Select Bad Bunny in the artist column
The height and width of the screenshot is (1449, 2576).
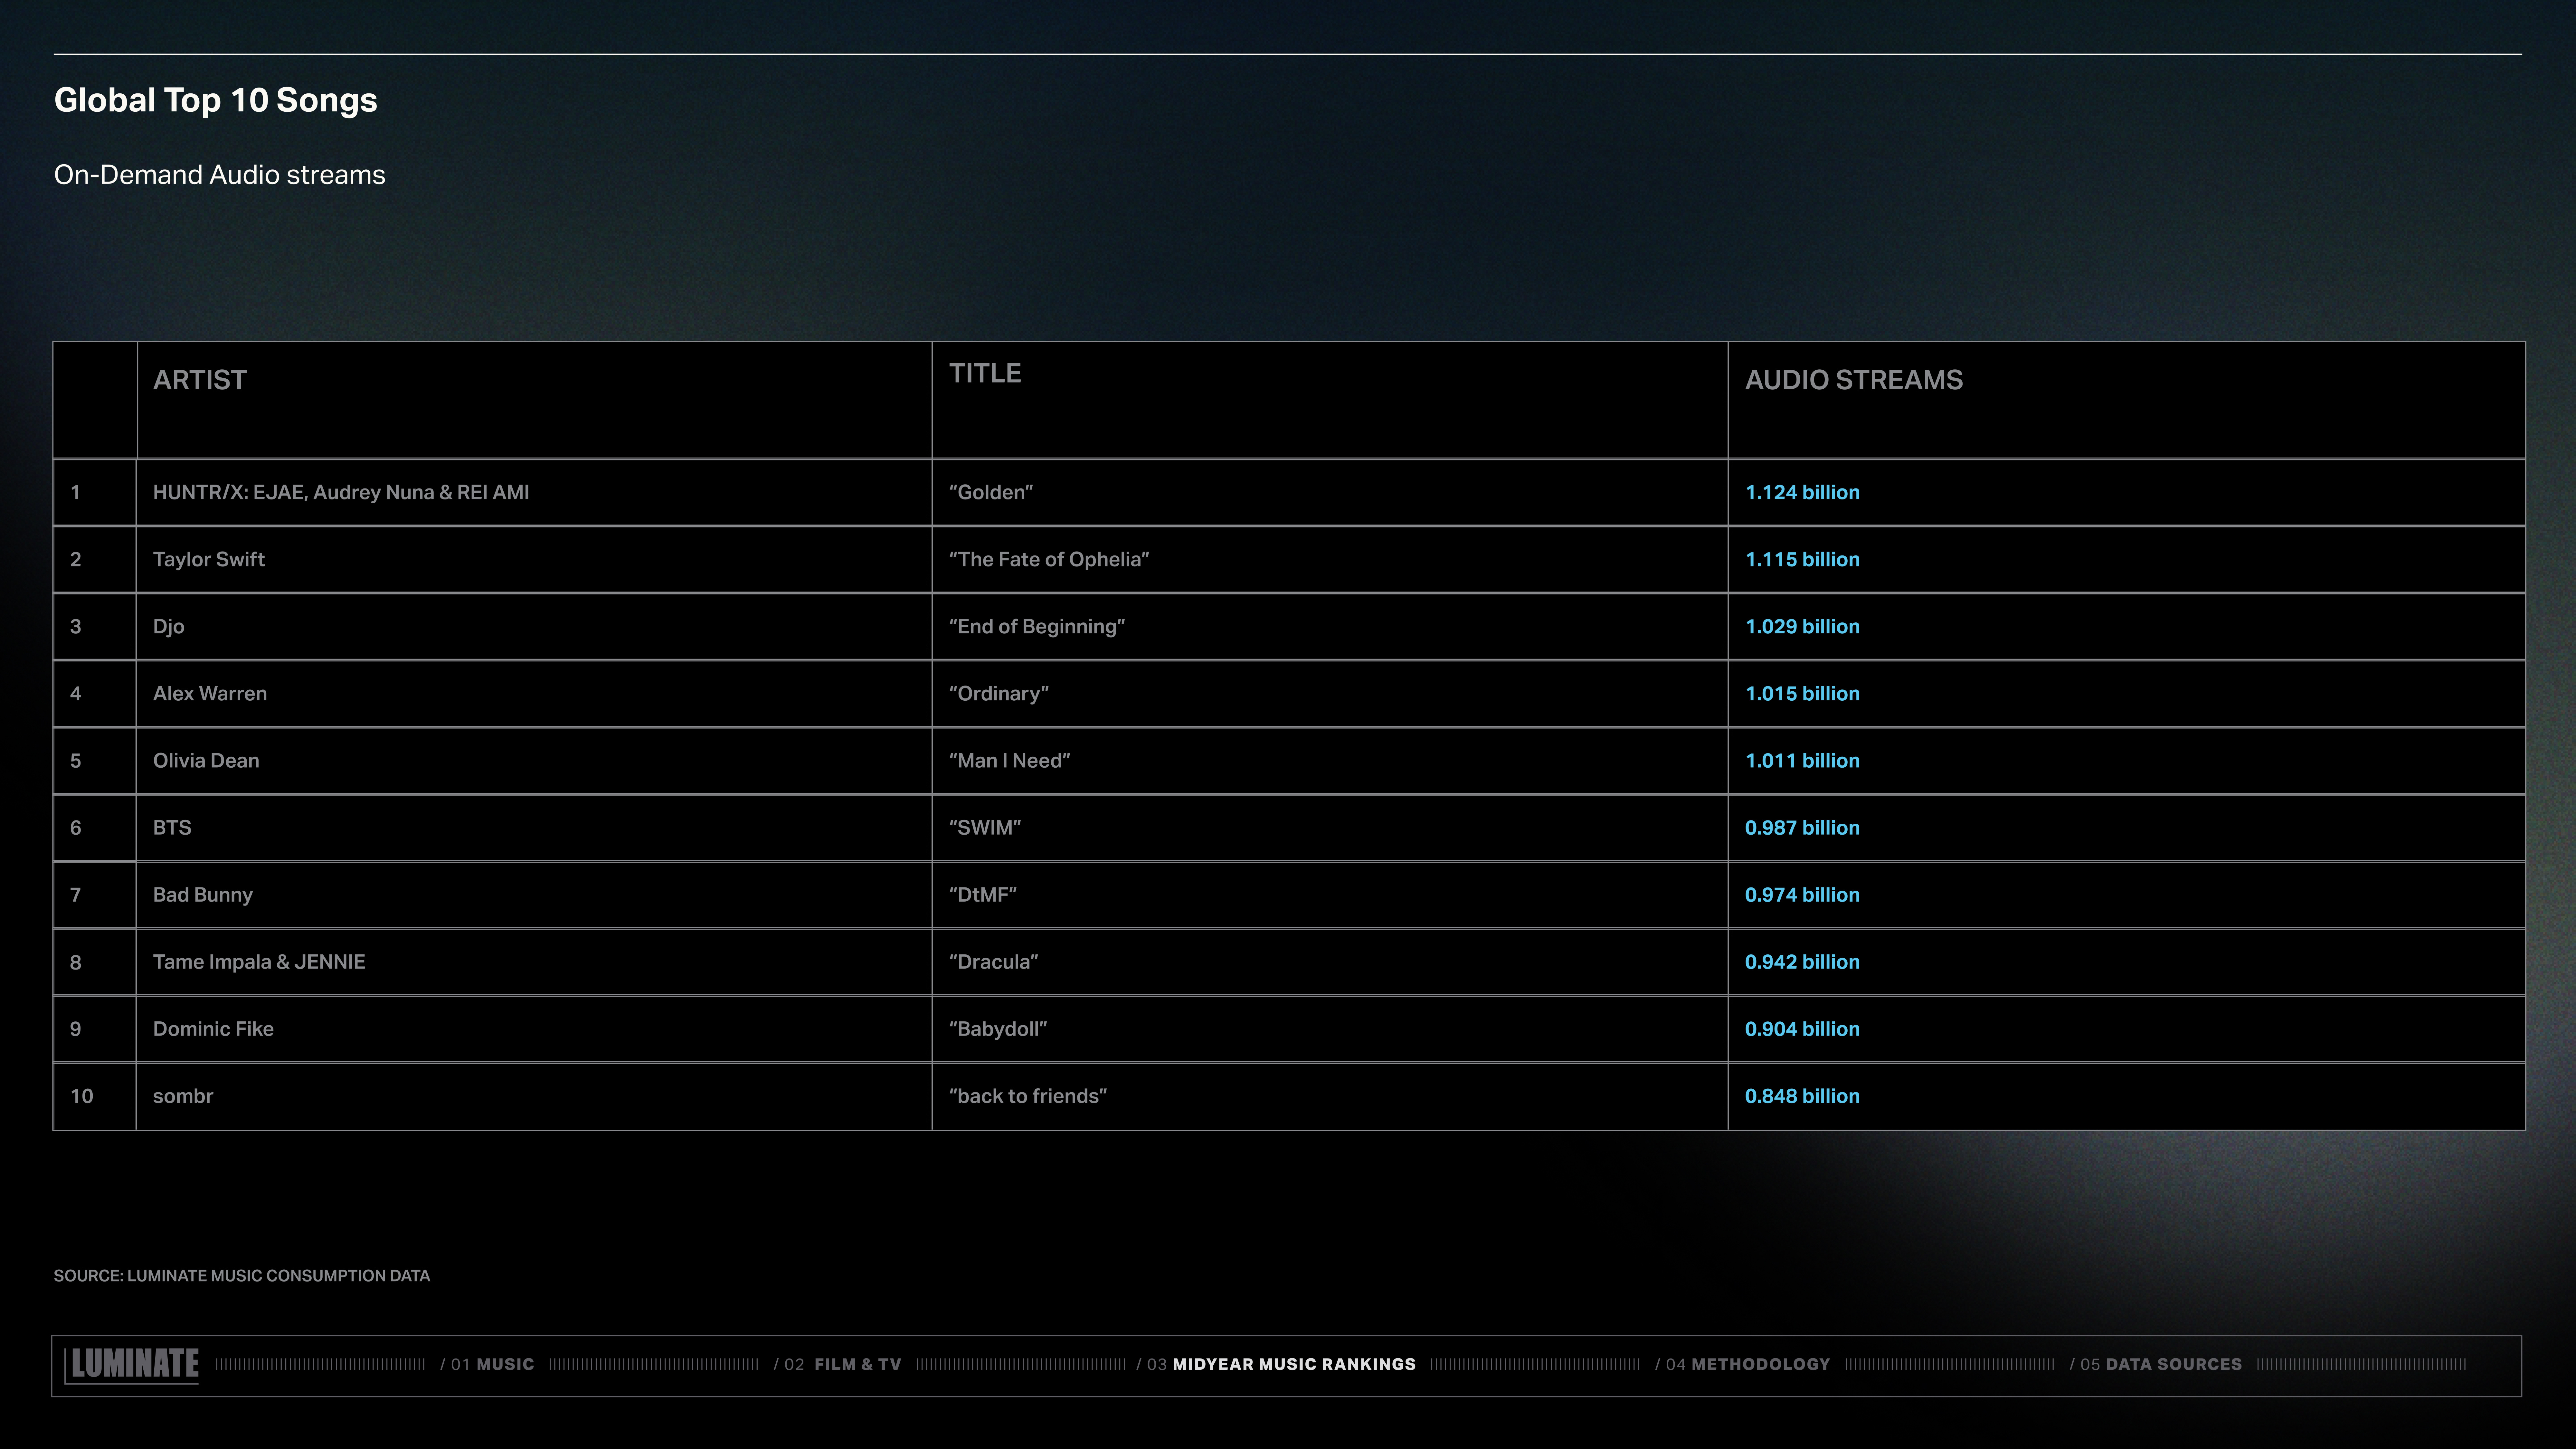pos(203,894)
